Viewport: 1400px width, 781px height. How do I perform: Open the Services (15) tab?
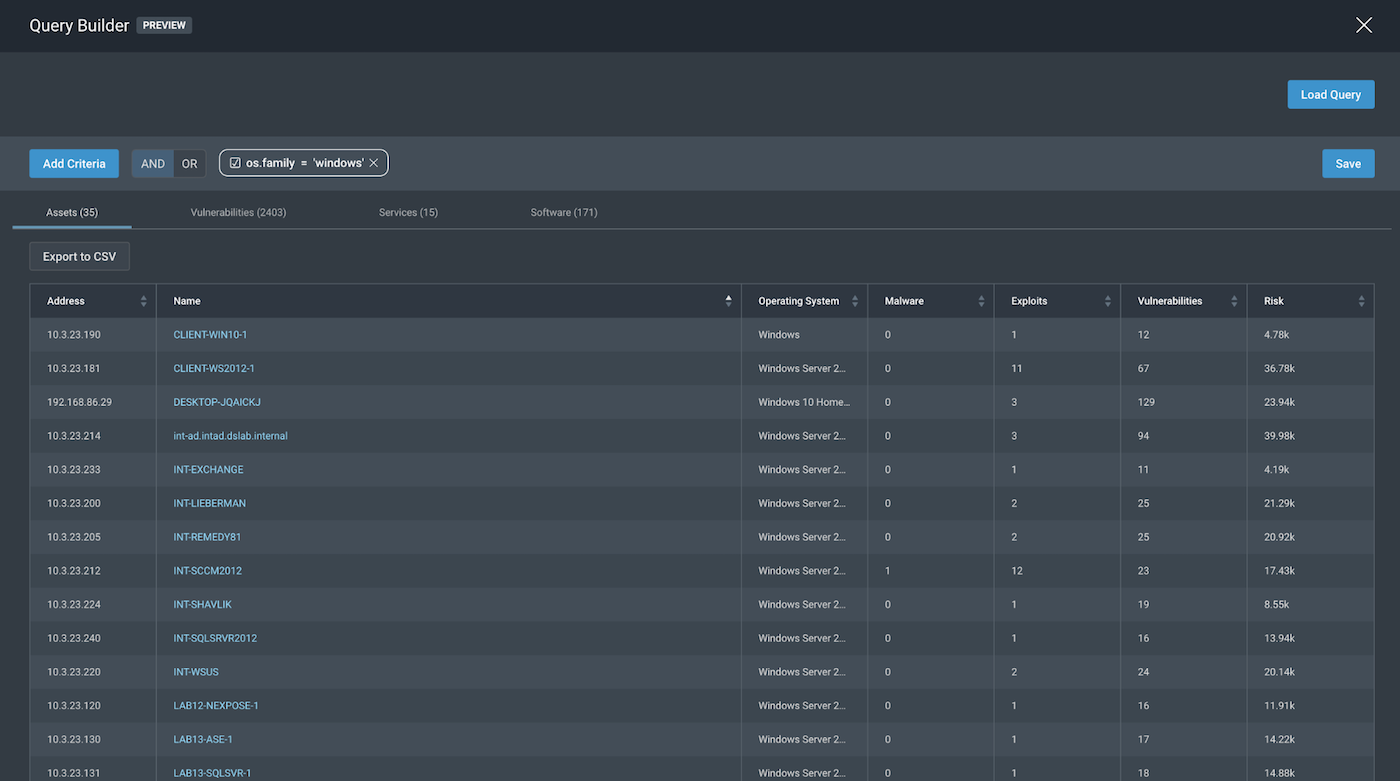click(408, 212)
